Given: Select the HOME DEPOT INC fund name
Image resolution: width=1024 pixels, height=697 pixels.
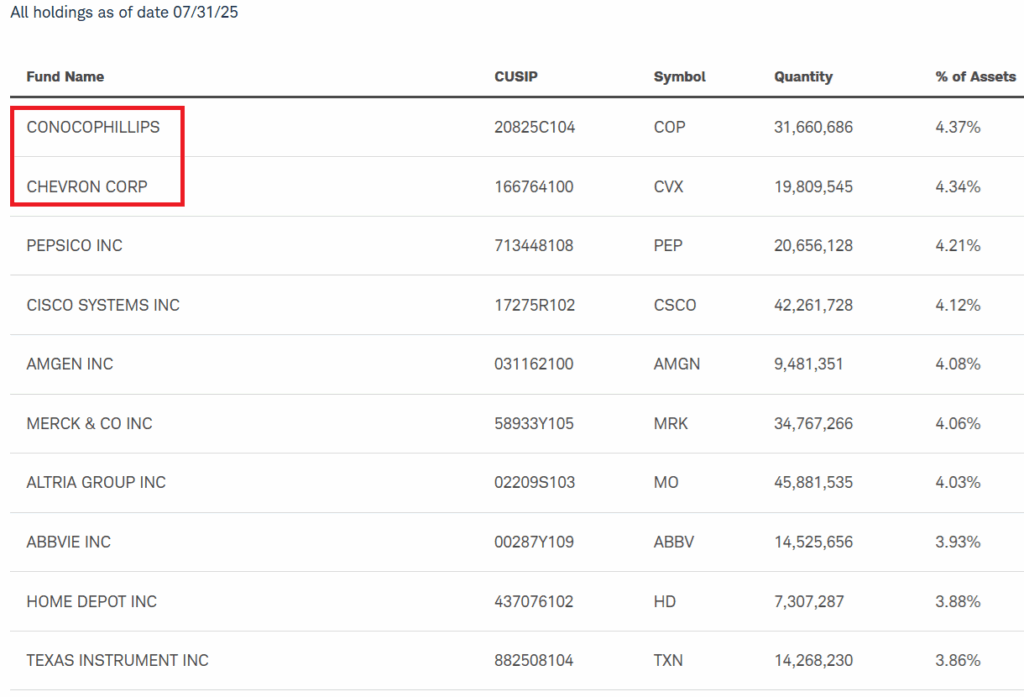Looking at the screenshot, I should (91, 601).
